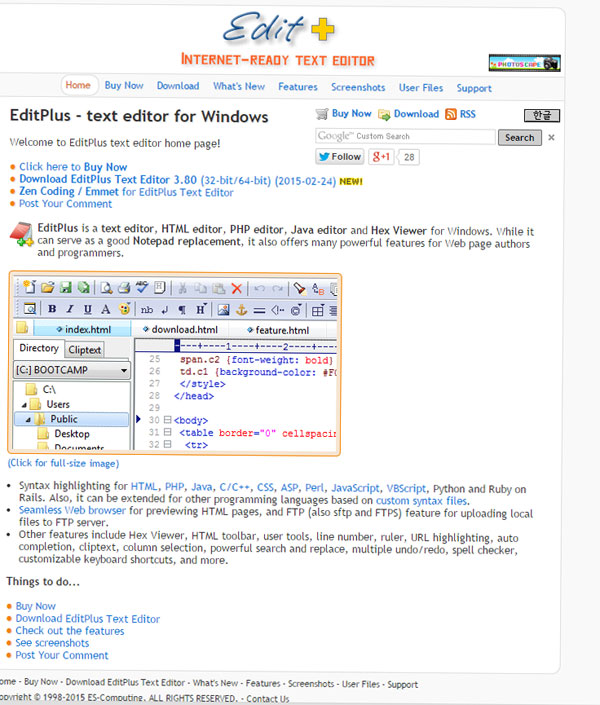600x705 pixels.
Task: Click the flashlight Find icon
Action: coord(299,288)
